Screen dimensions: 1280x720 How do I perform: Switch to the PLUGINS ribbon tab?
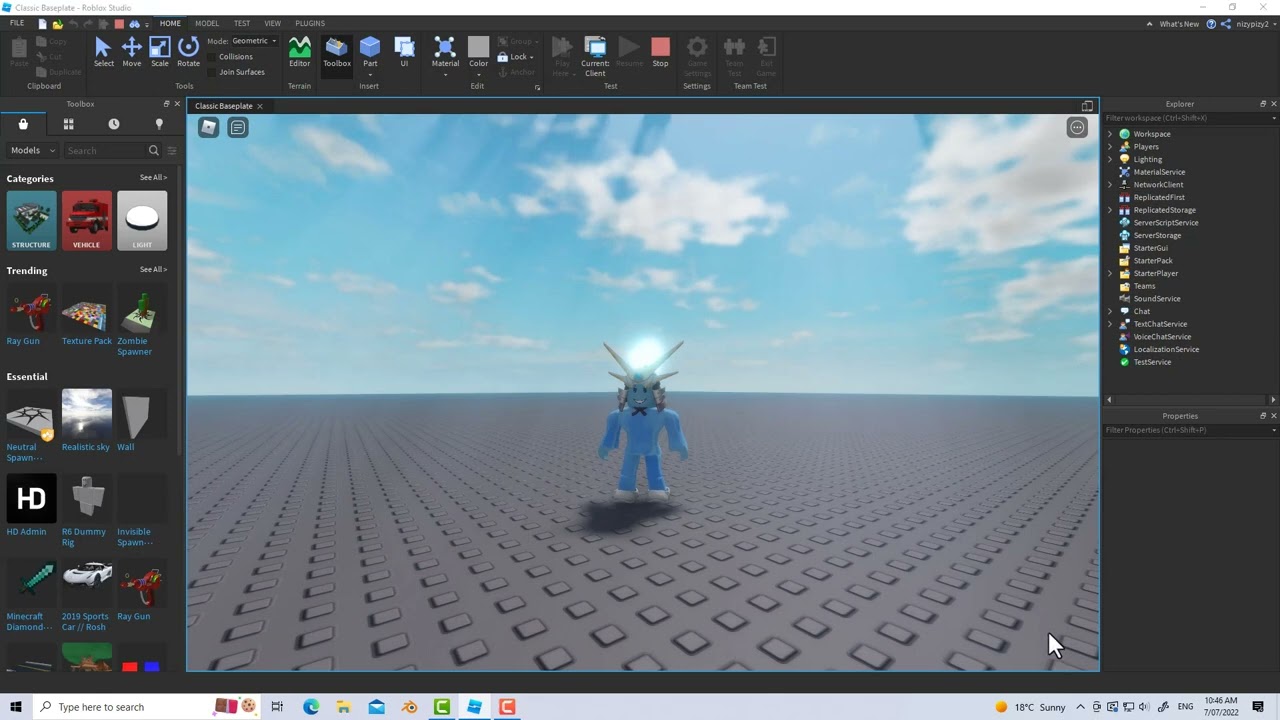[x=310, y=23]
